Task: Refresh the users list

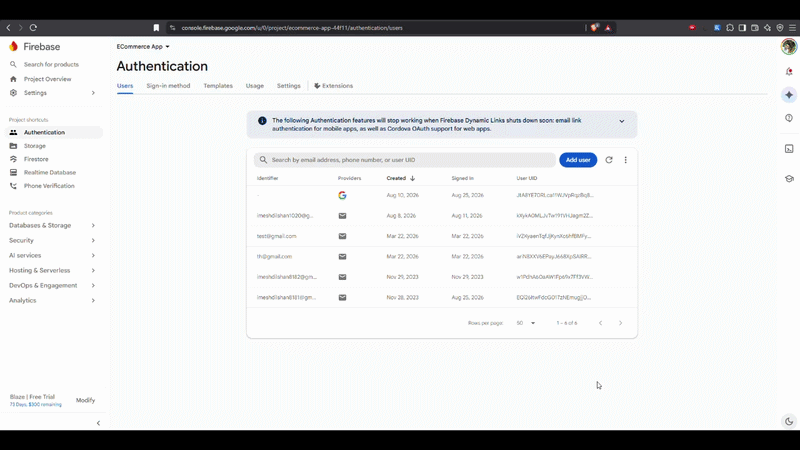Action: [x=609, y=160]
